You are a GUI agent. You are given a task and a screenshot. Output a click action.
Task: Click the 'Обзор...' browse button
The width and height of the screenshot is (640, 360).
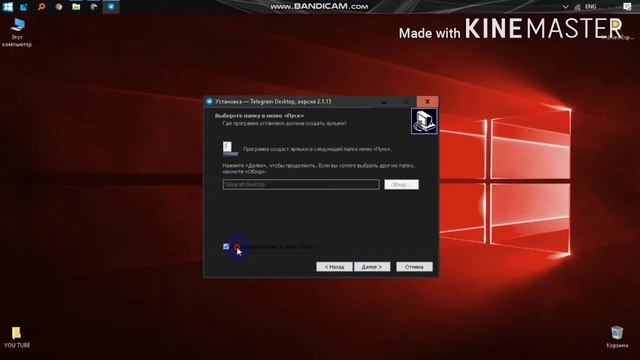[x=401, y=184]
